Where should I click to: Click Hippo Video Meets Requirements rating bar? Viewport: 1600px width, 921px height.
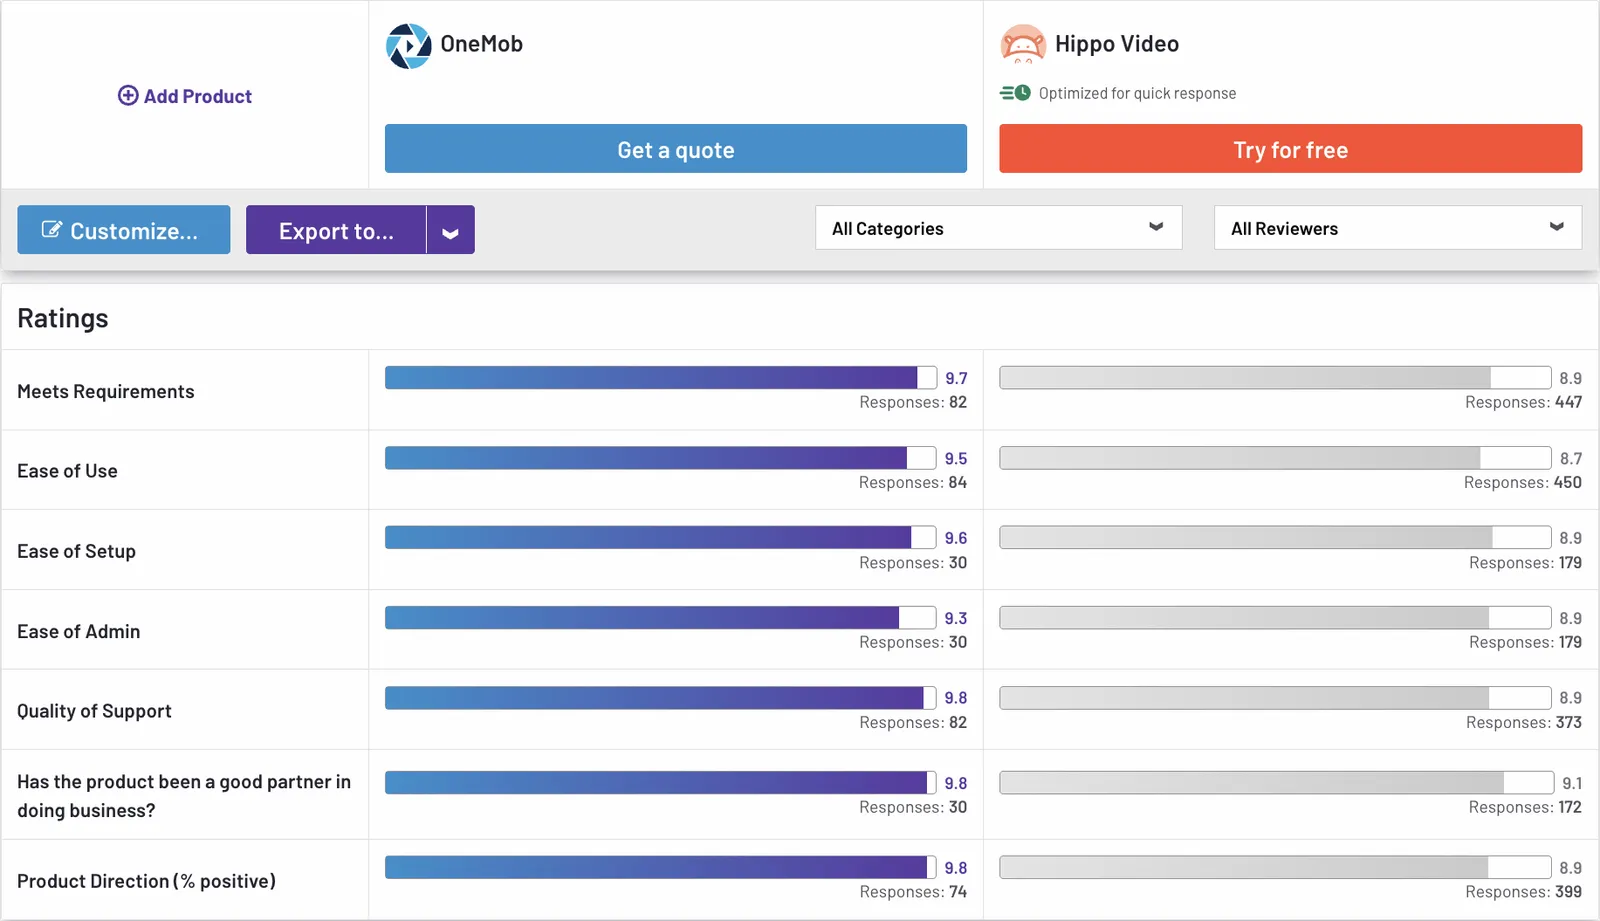(x=1275, y=377)
